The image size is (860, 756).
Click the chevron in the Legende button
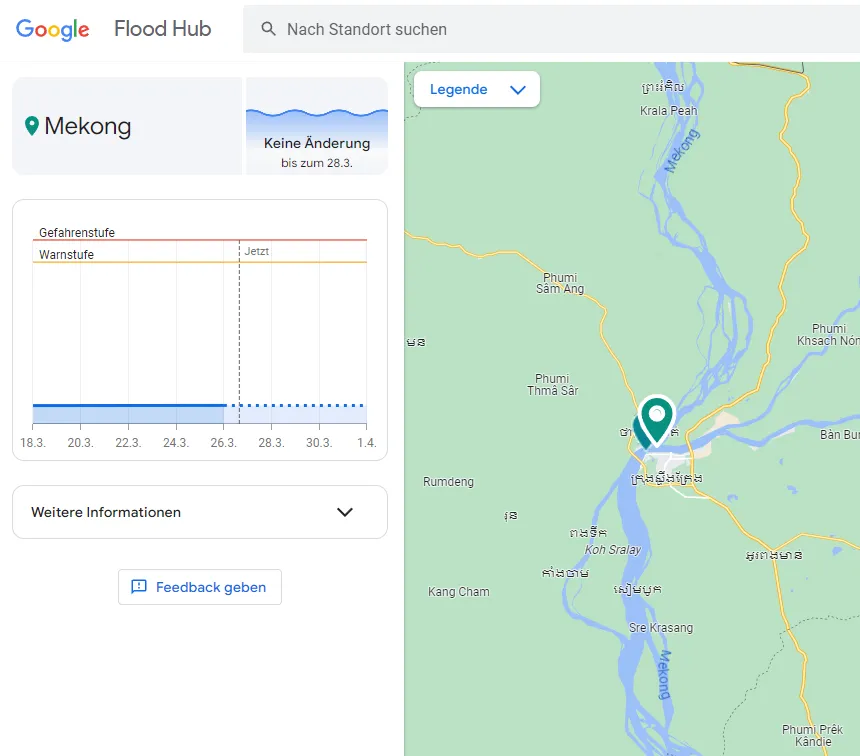pos(518,90)
